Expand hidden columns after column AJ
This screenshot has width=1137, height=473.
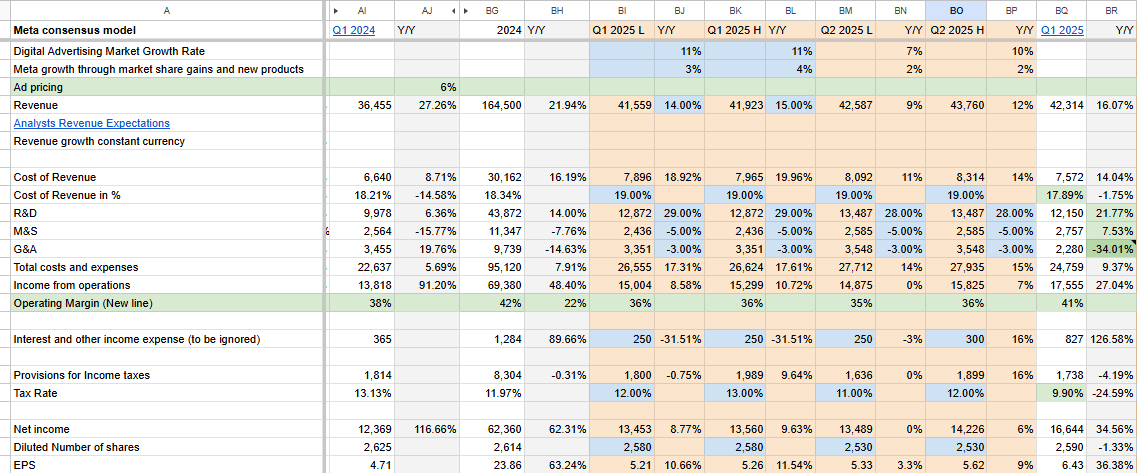point(453,11)
